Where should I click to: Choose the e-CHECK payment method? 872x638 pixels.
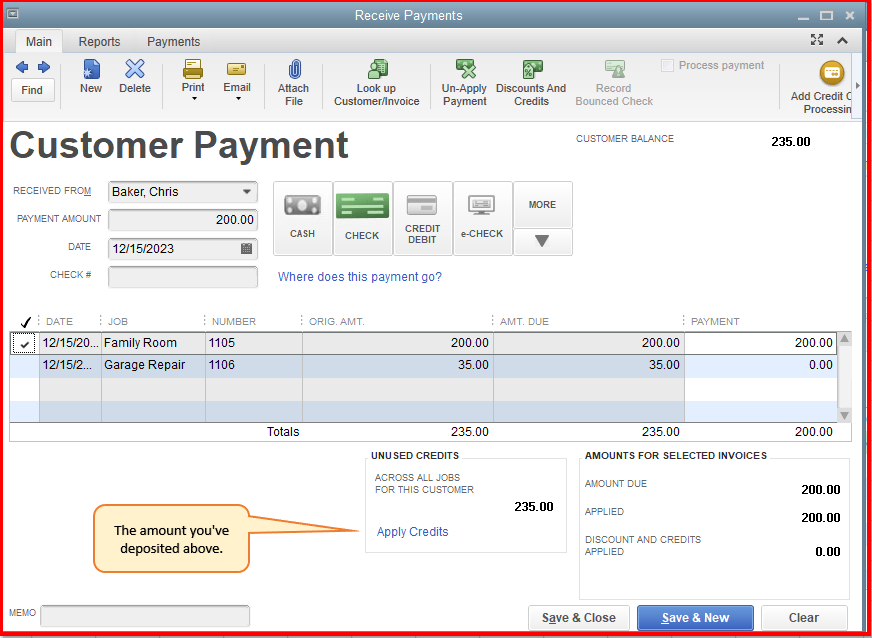(482, 218)
